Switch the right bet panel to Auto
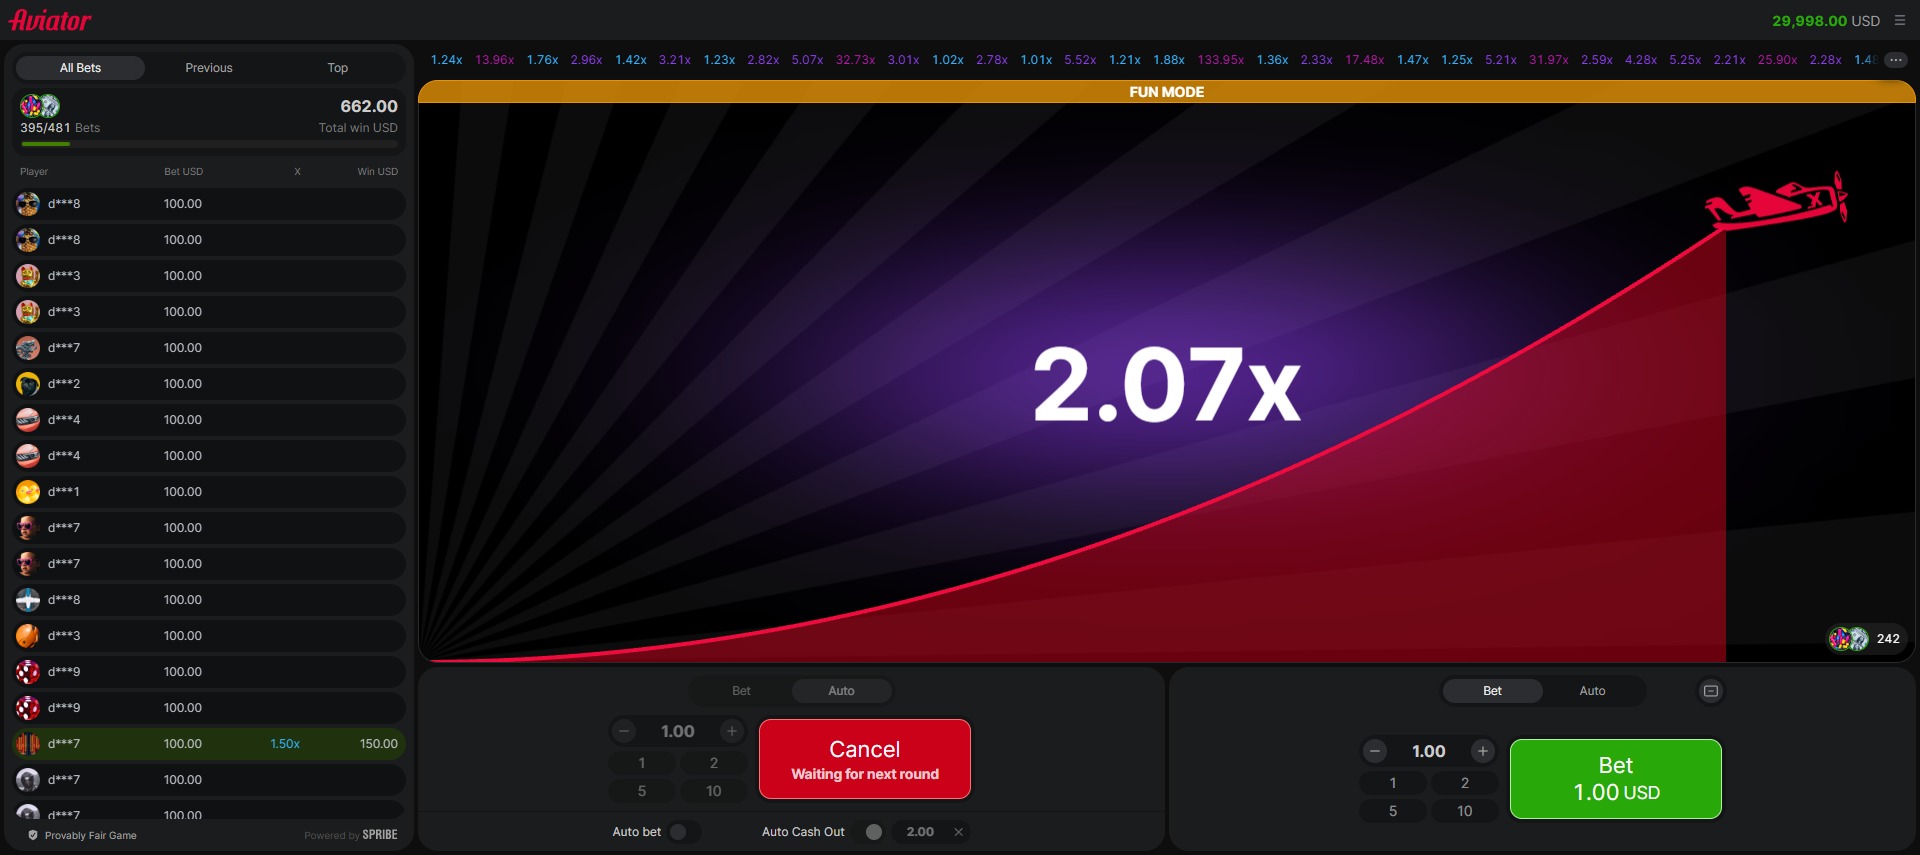1920x855 pixels. pyautogui.click(x=1592, y=691)
